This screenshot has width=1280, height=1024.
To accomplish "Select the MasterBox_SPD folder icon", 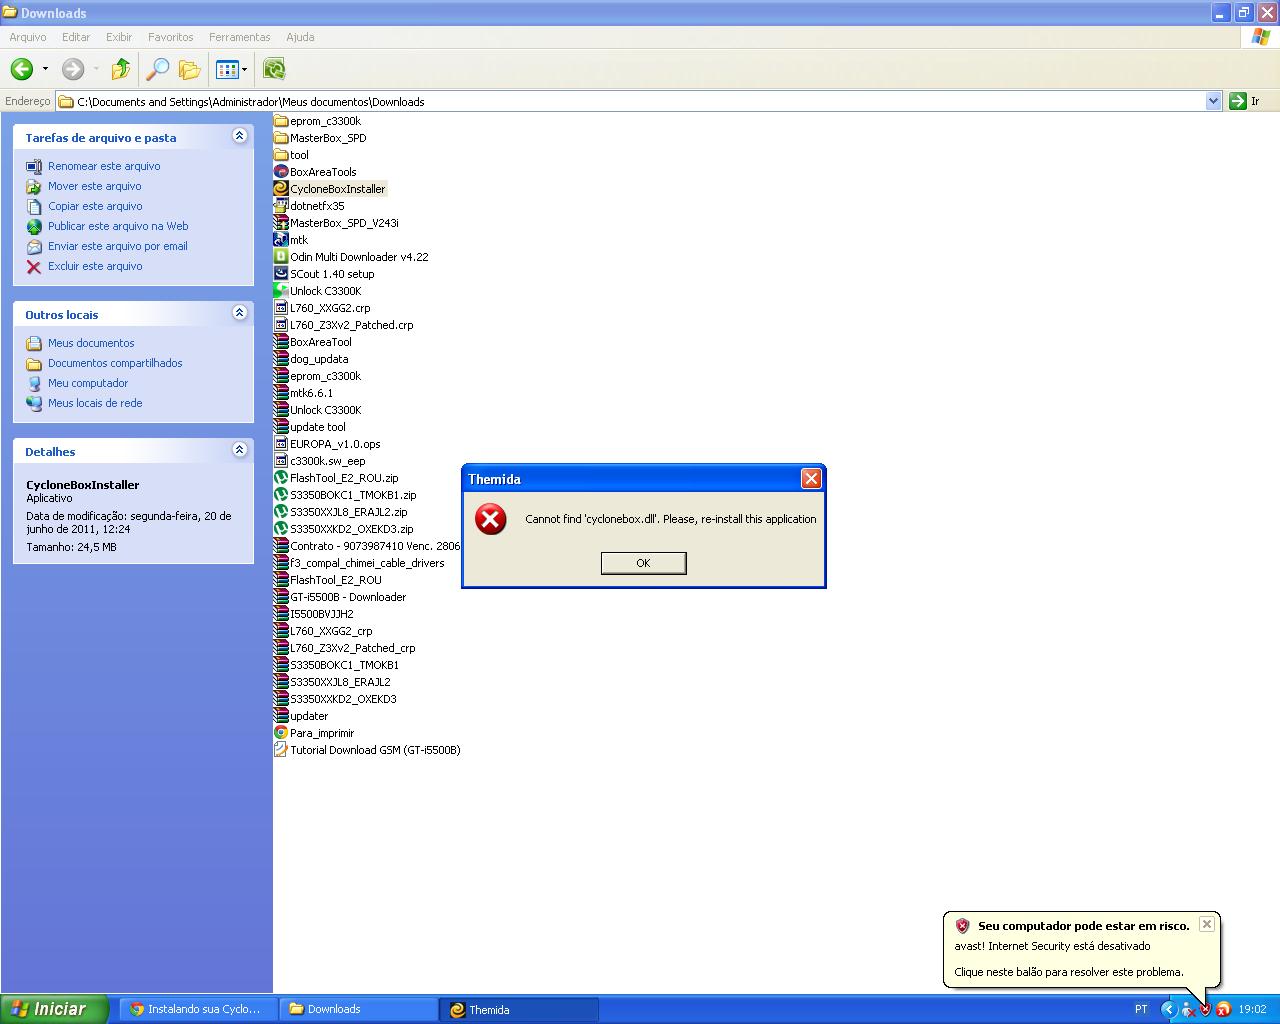I will click(x=281, y=138).
